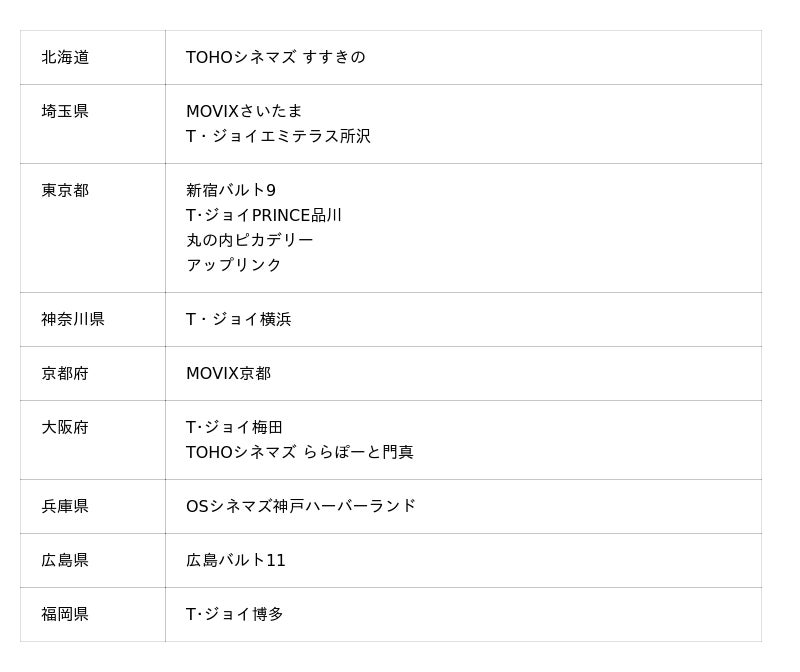Click TOHOシネマズ ららぽーと門真 text

299,452
